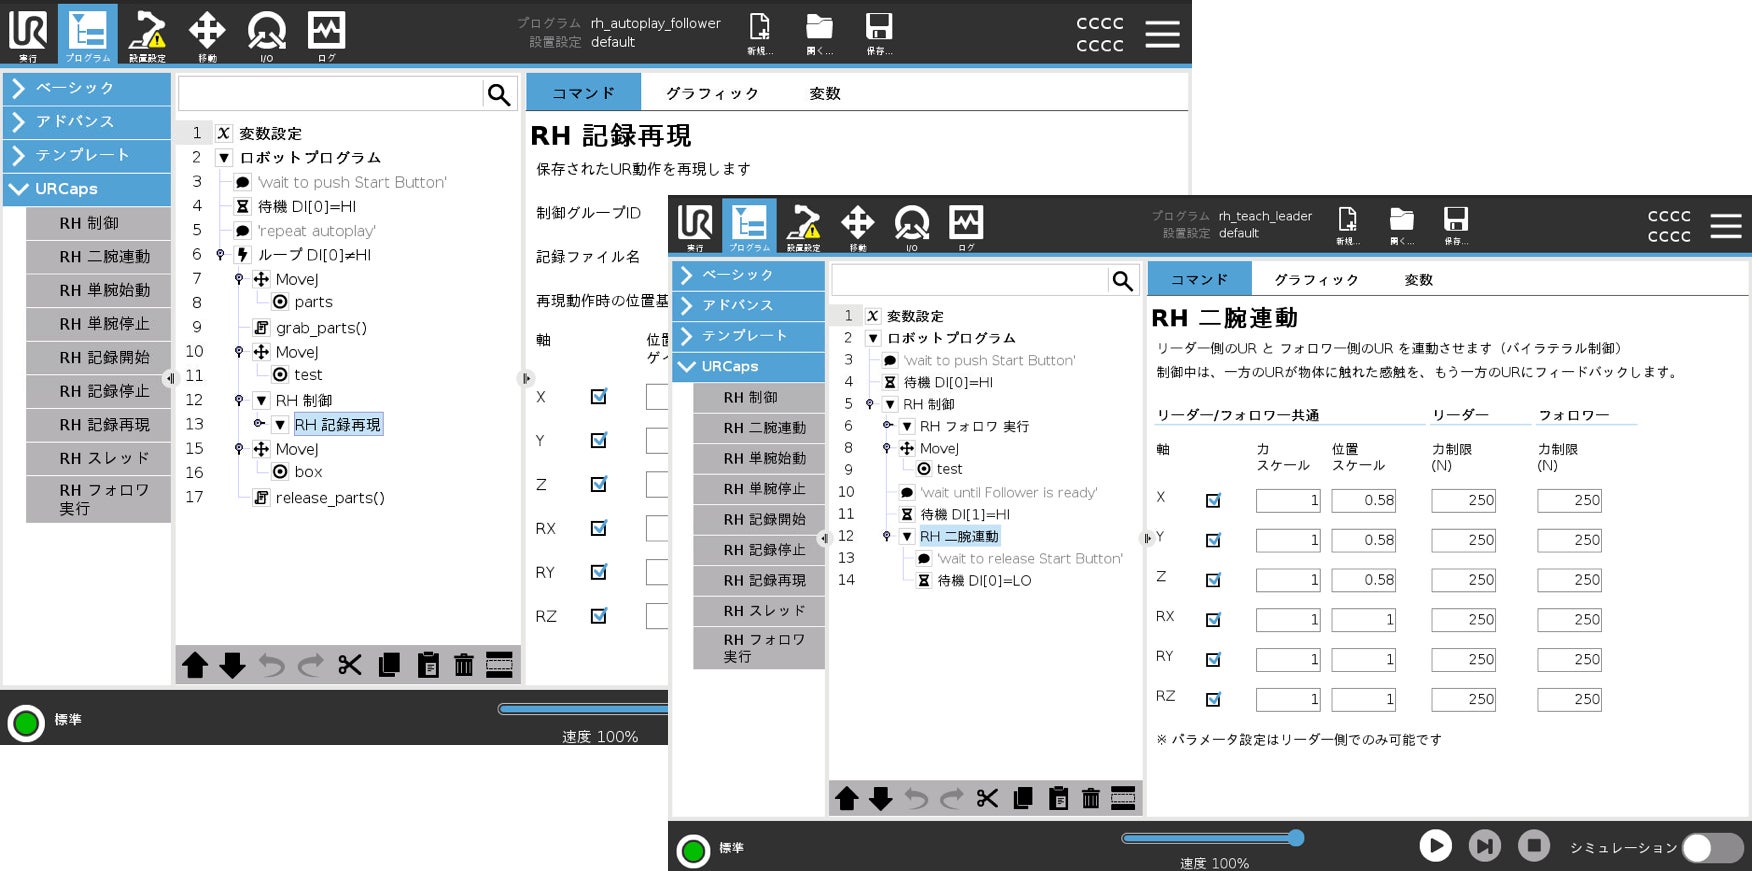Uncheck the RX axis checkbox in RH 二腕連動
The width and height of the screenshot is (1752, 871).
(x=1213, y=620)
